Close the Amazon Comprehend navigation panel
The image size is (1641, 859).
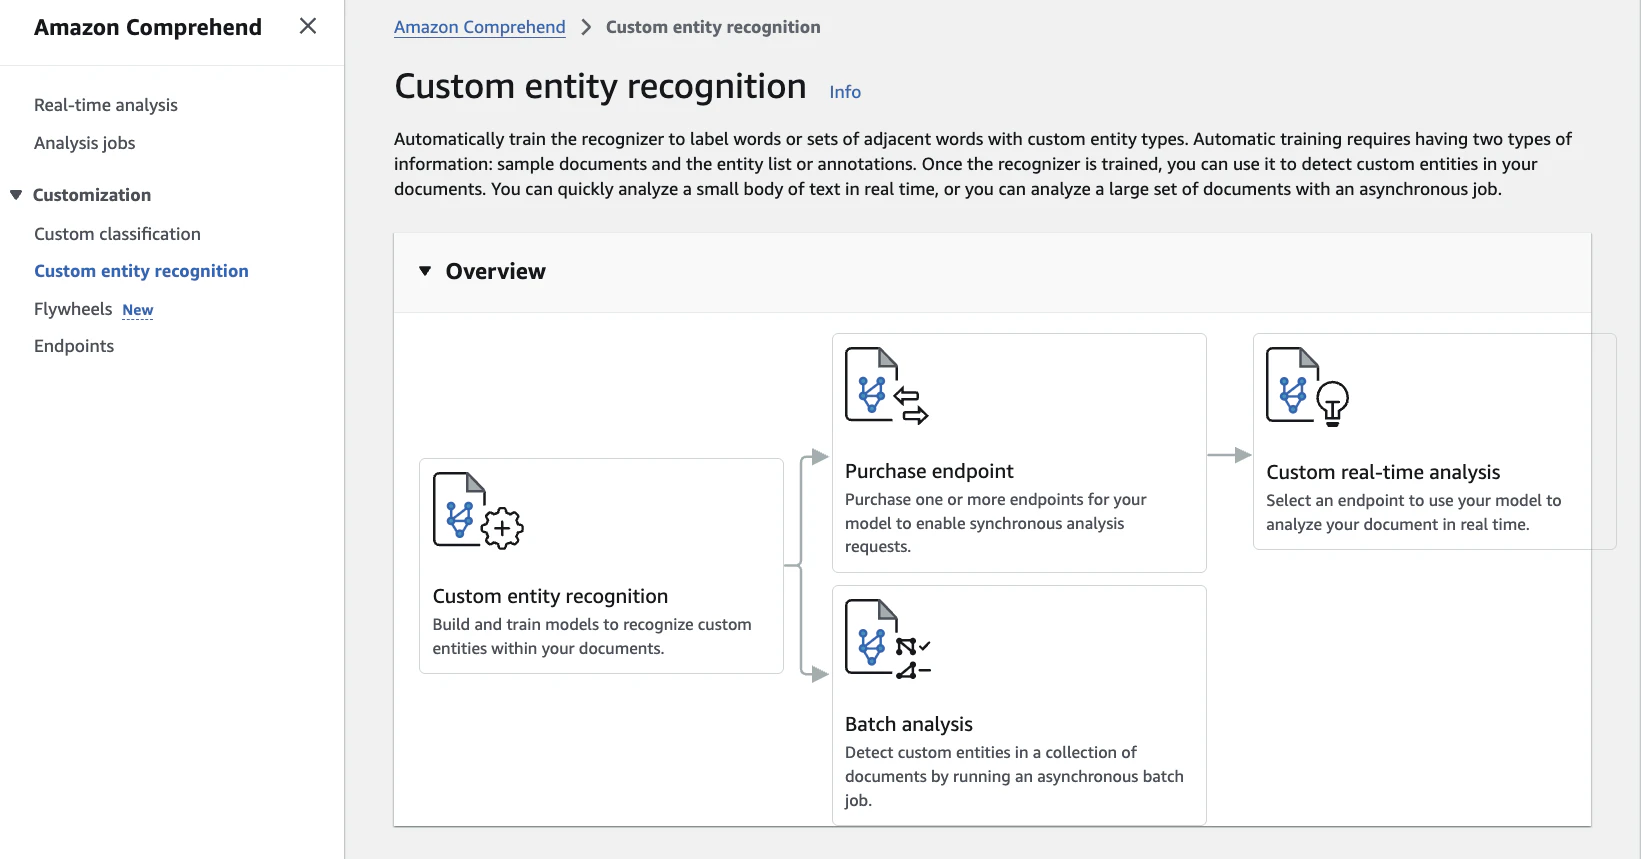[x=308, y=26]
